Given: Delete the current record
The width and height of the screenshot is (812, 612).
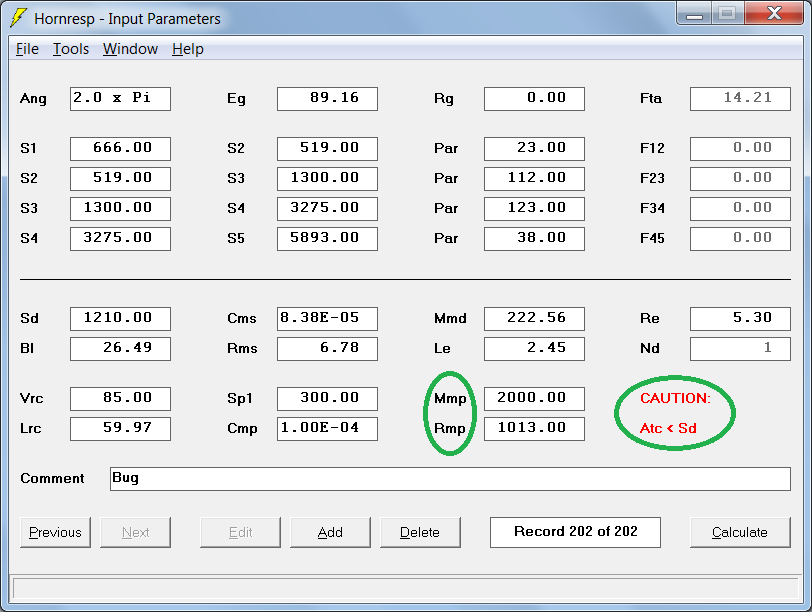Looking at the screenshot, I should coord(420,532).
